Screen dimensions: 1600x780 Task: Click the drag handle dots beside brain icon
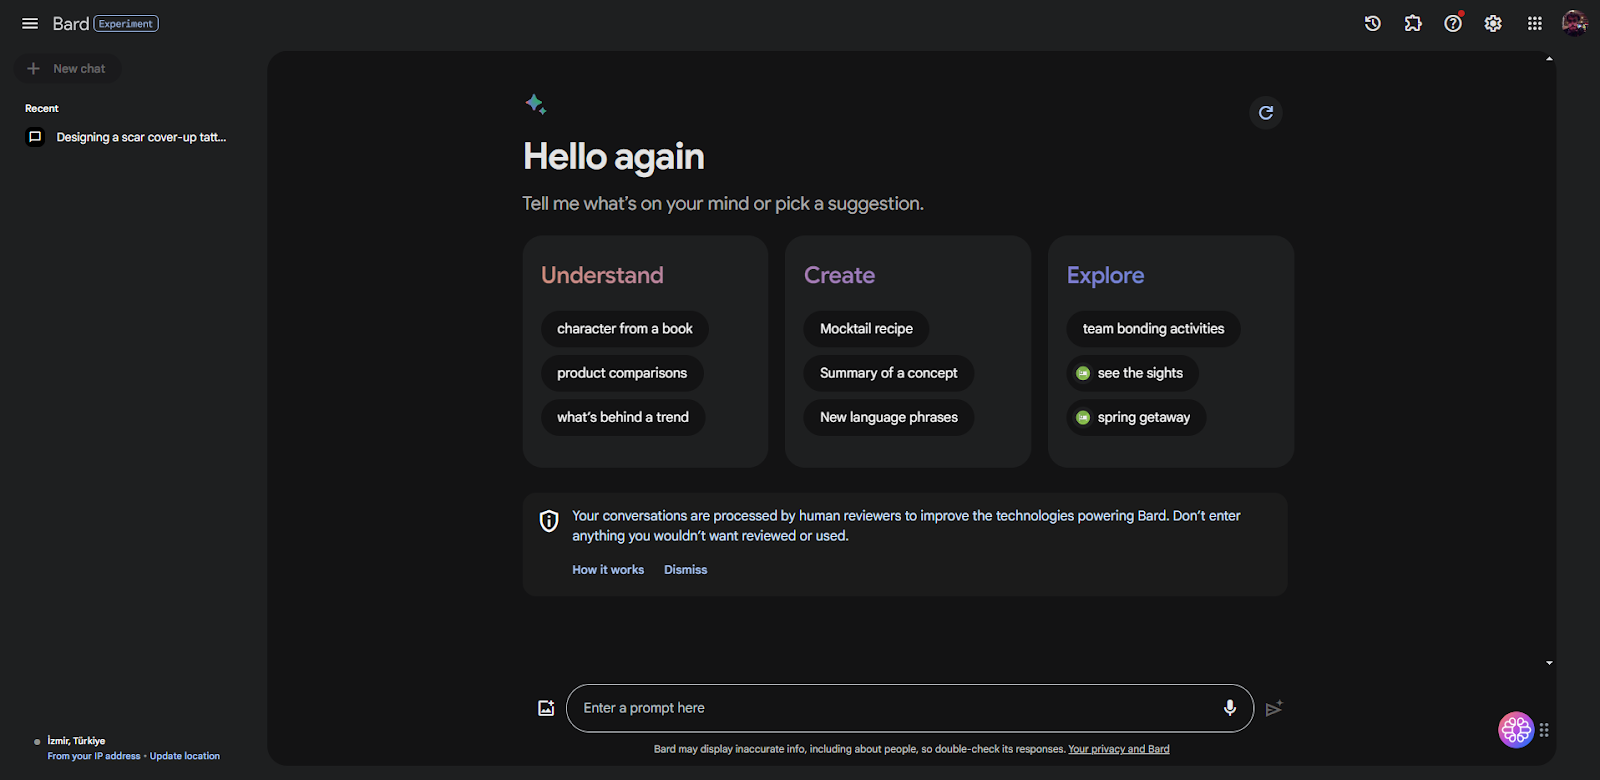[x=1544, y=730]
